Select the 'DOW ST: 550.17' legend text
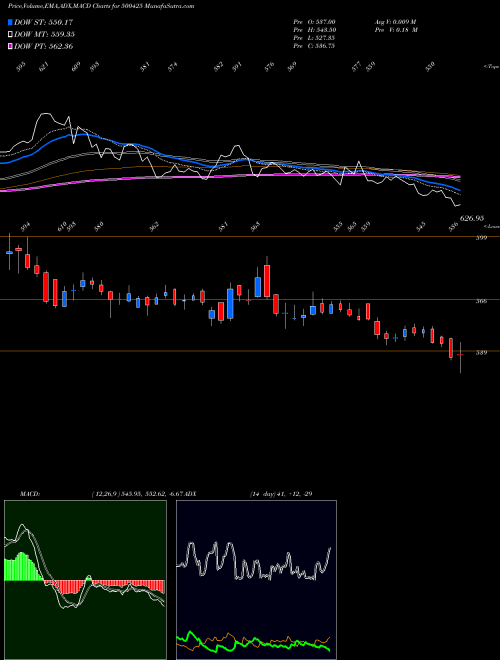The height and width of the screenshot is (660, 500). (43, 22)
